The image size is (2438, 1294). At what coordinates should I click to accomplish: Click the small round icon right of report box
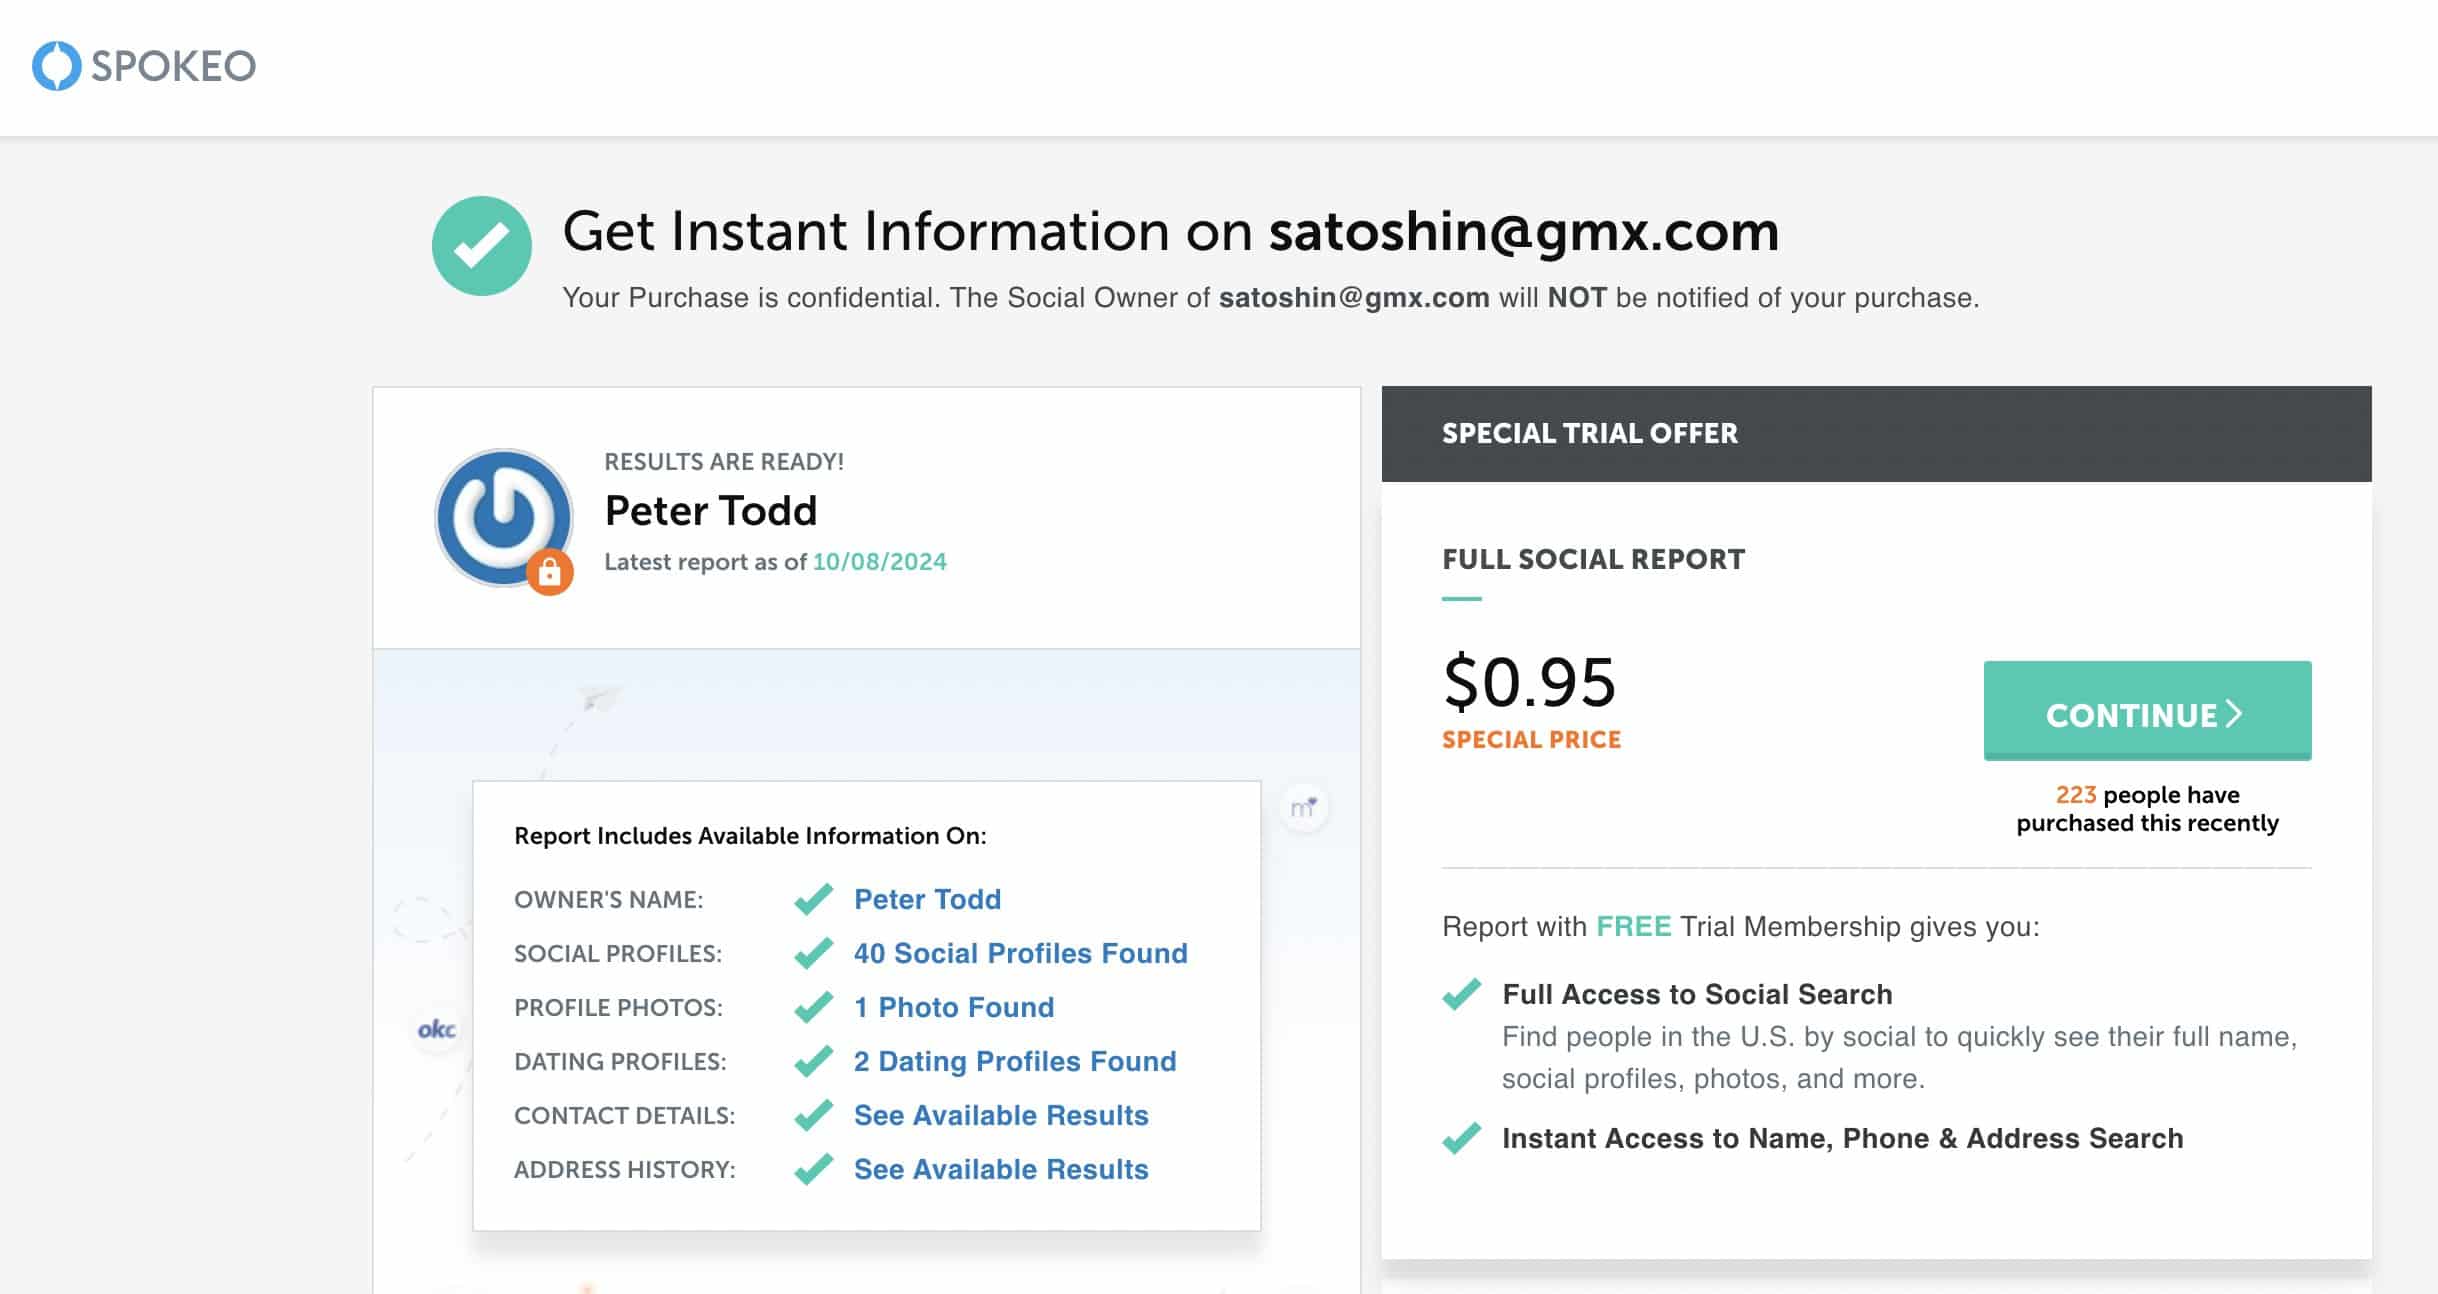[1303, 807]
